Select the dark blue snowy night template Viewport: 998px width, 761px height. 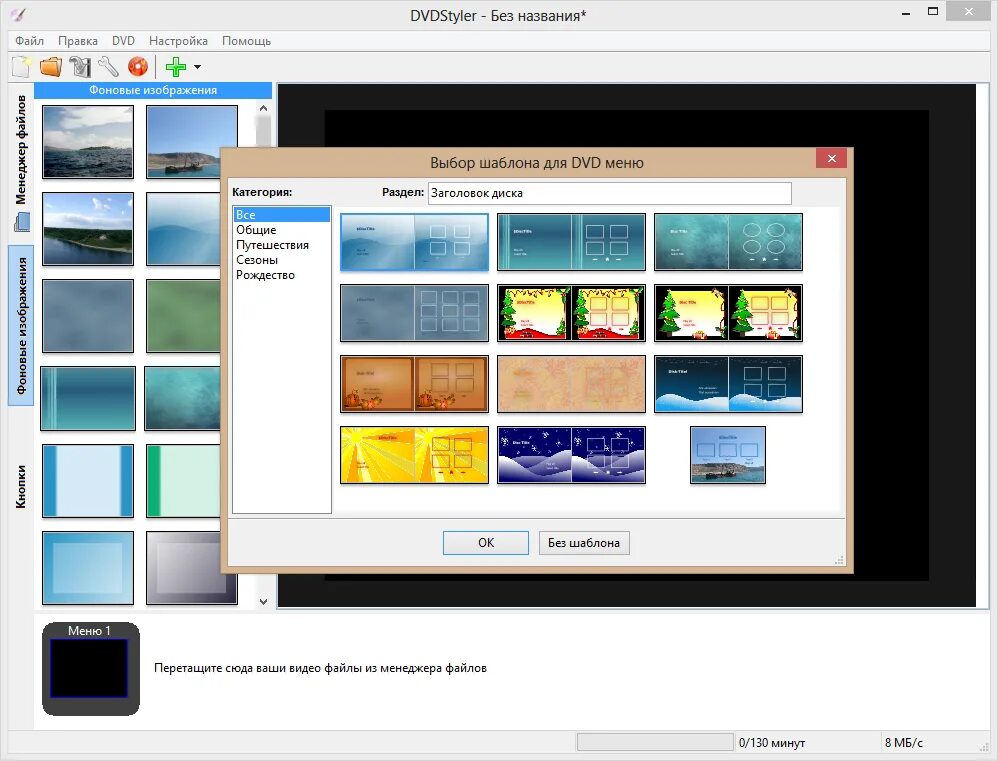[x=728, y=384]
